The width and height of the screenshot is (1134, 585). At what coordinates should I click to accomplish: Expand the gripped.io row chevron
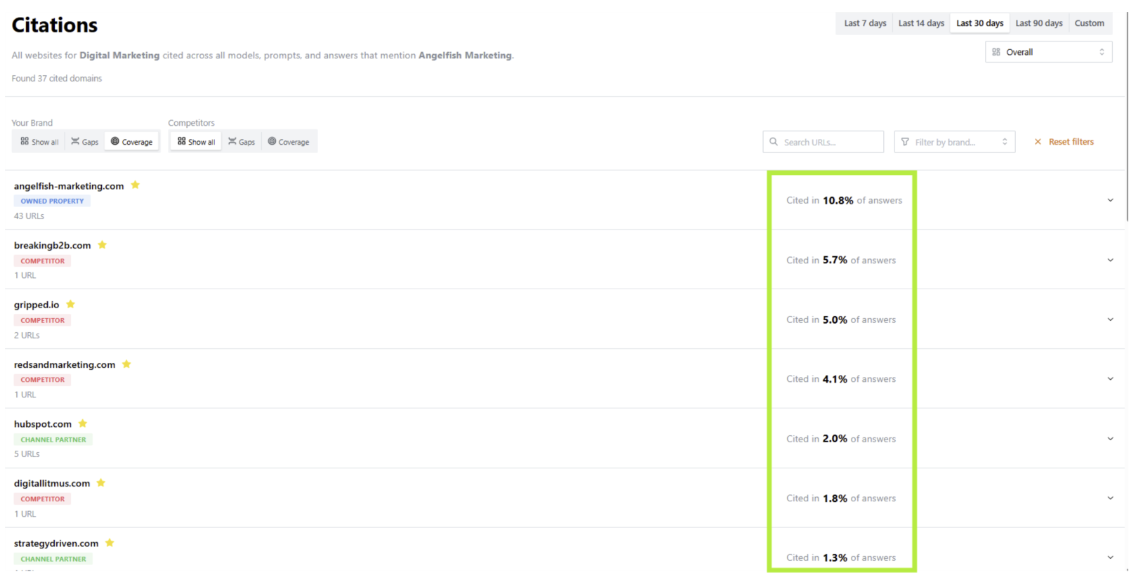pos(1110,319)
